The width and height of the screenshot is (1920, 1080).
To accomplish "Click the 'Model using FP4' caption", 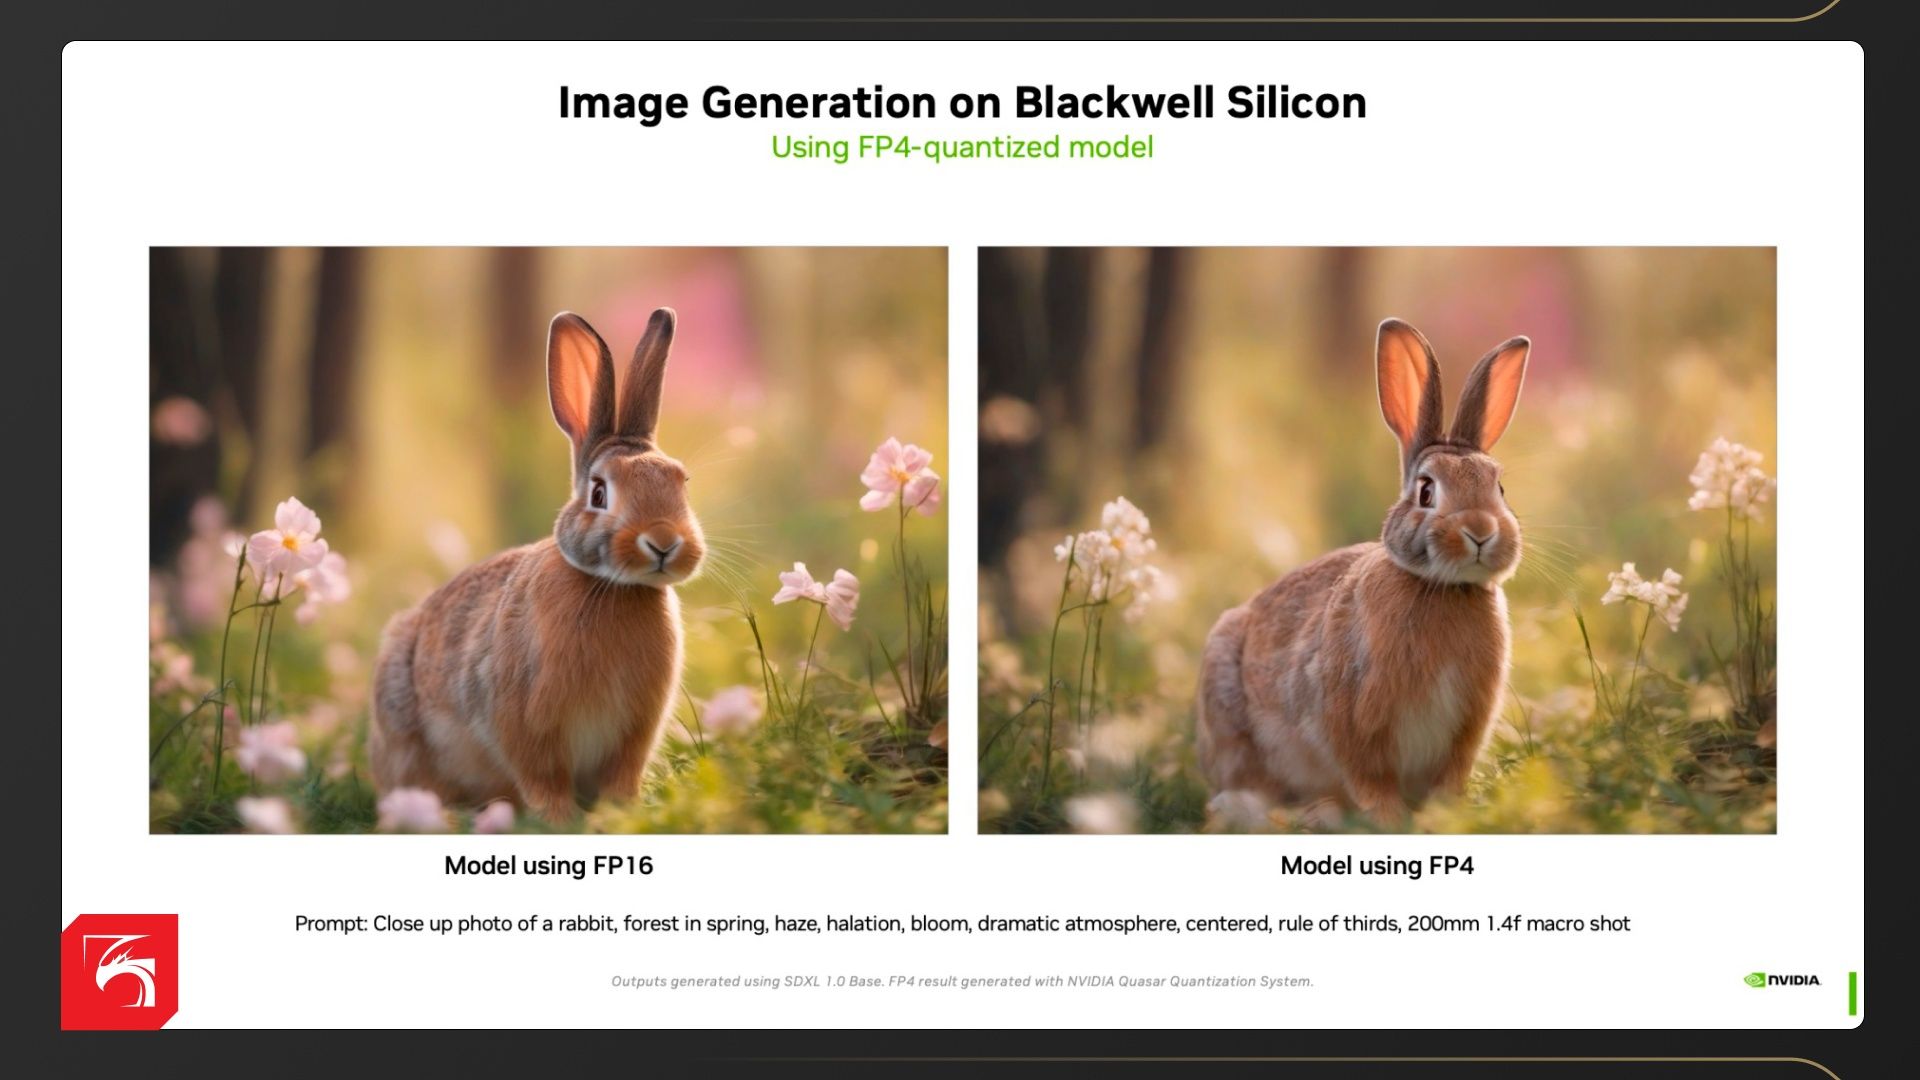I will point(1376,865).
